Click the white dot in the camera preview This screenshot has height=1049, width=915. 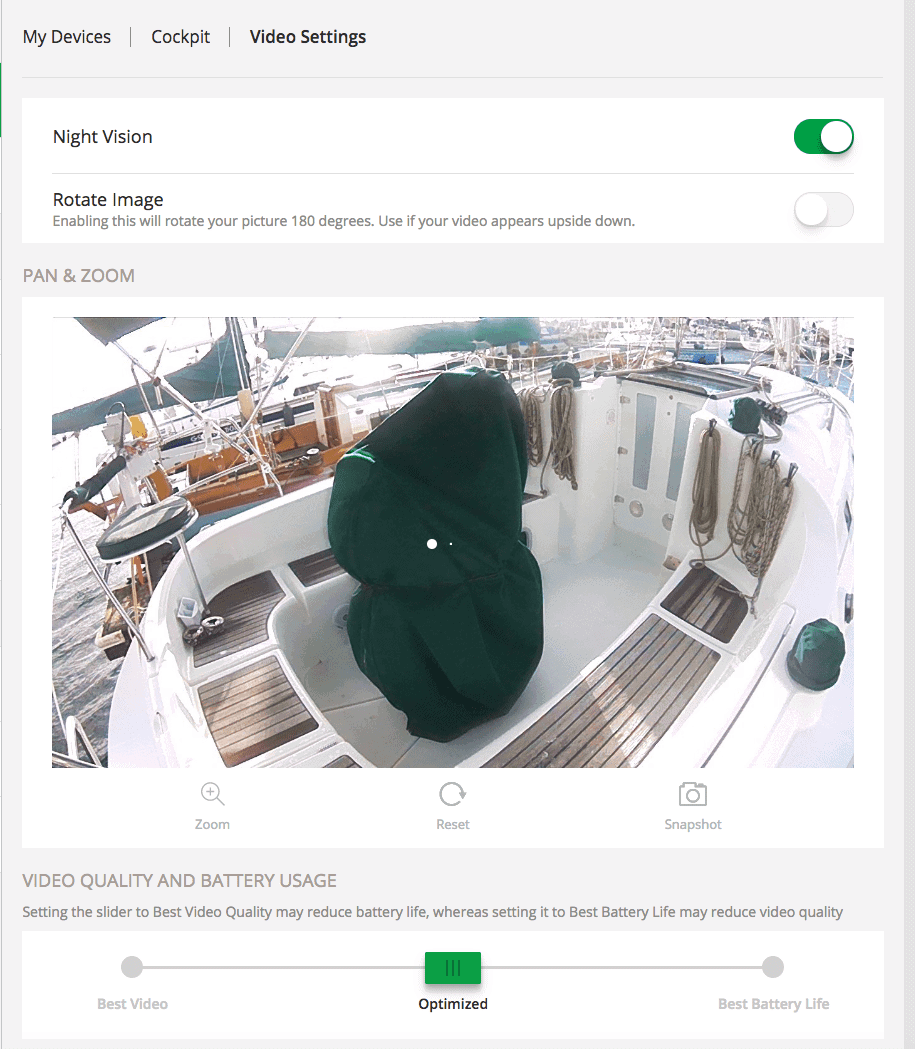(432, 543)
